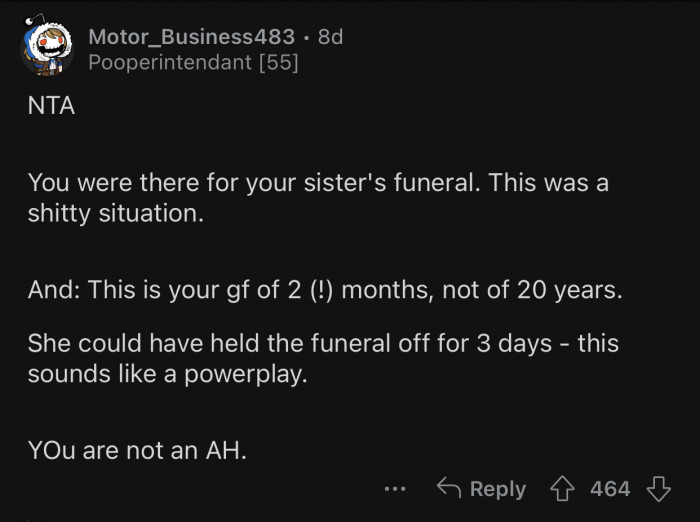Click the line about holding the funeral off
The height and width of the screenshot is (522, 700).
tap(322, 344)
